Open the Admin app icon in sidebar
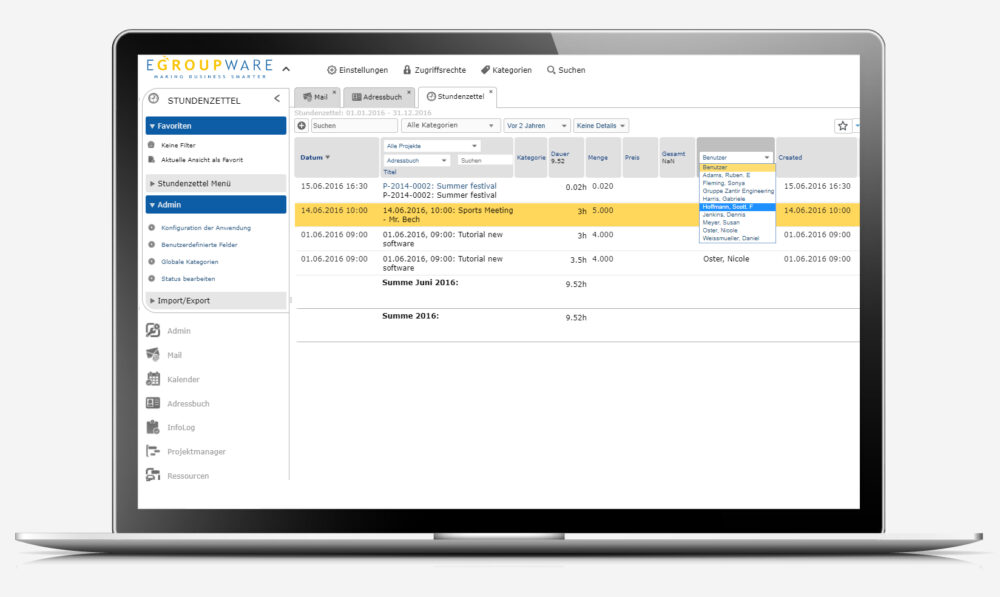The width and height of the screenshot is (1000, 597). point(153,331)
